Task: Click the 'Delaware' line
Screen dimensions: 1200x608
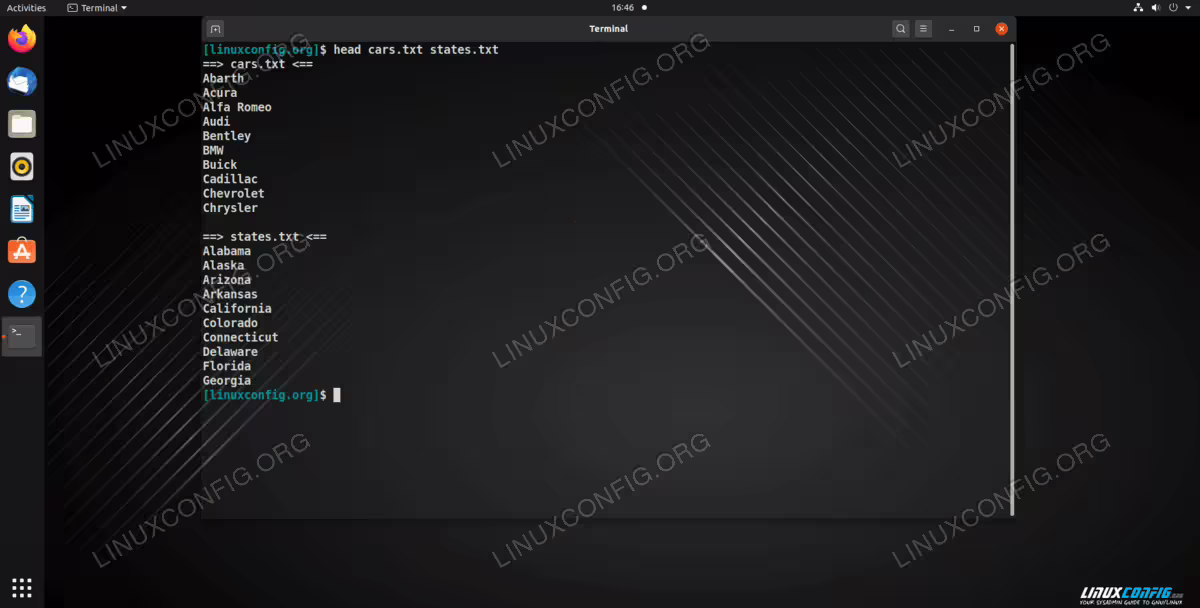Action: (x=230, y=352)
